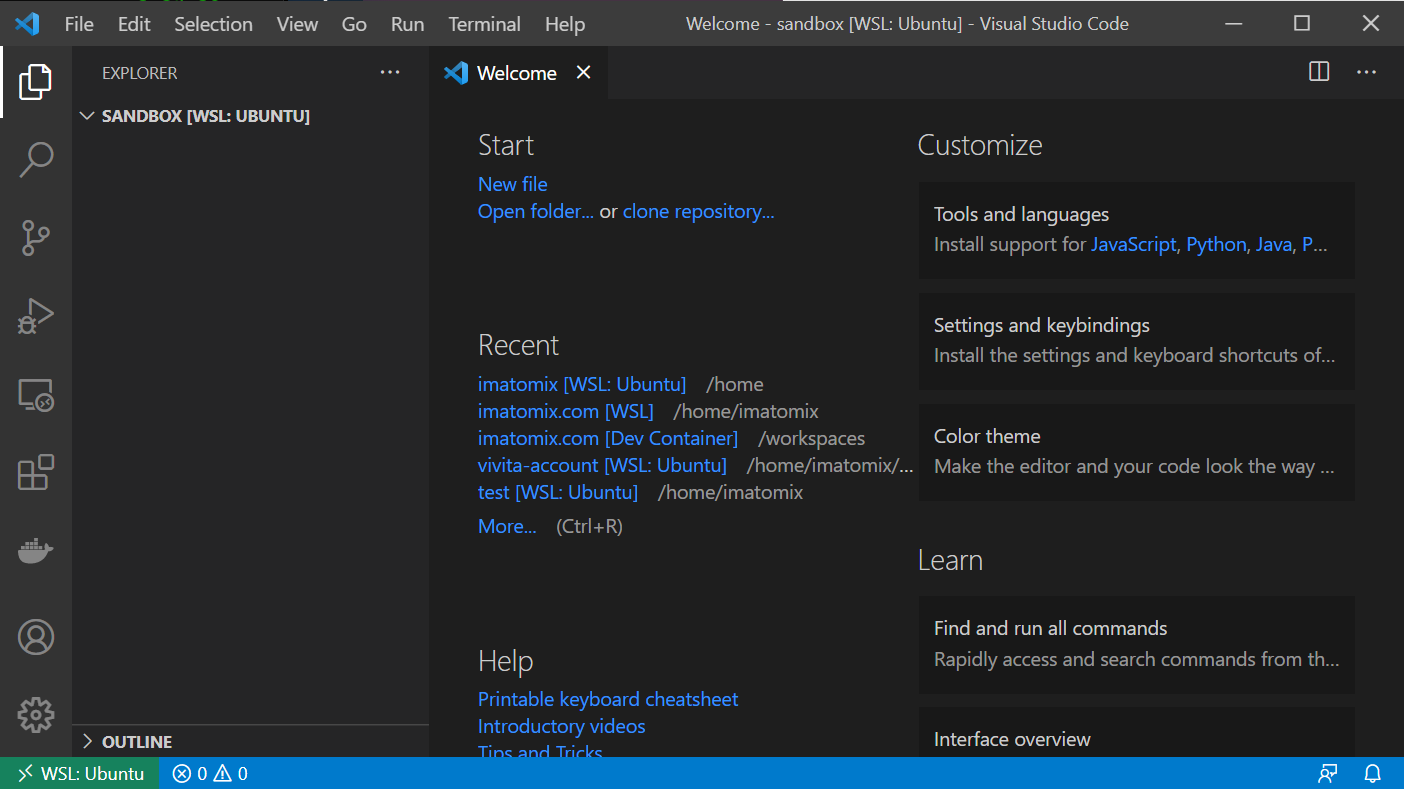The image size is (1404, 789).
Task: Click the /home/imatomix path beside imatomix.com [WSL]
Action: point(746,411)
